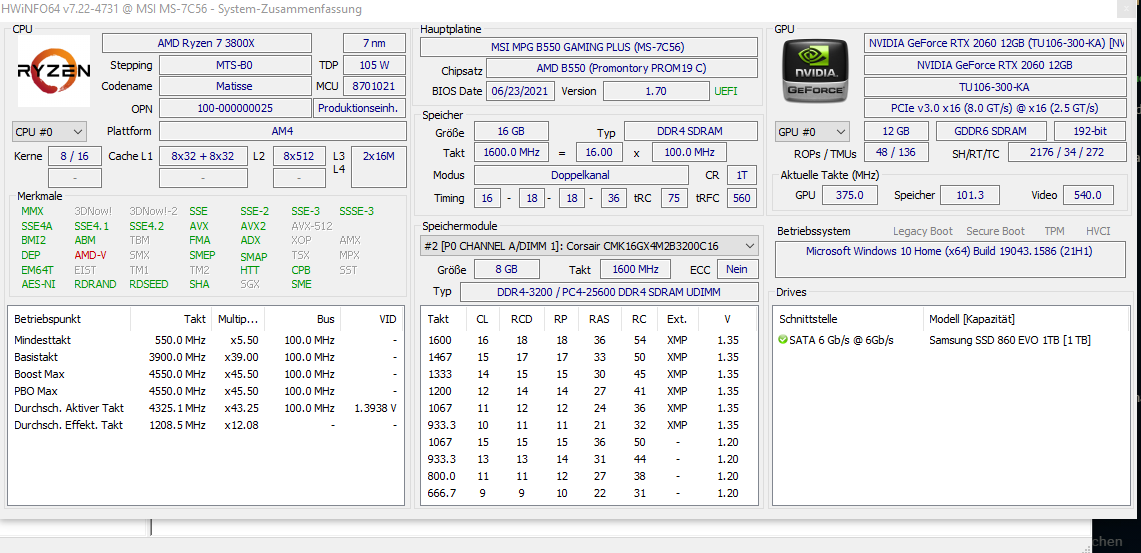Click the HVCI label
Viewport: 1141px width, 553px height.
1098,231
